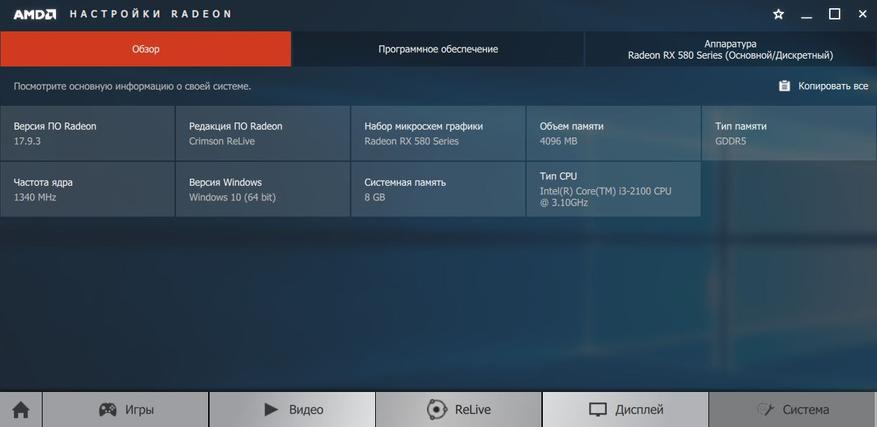The width and height of the screenshot is (877, 427).
Task: Switch to the Обзор tab
Action: (x=146, y=49)
